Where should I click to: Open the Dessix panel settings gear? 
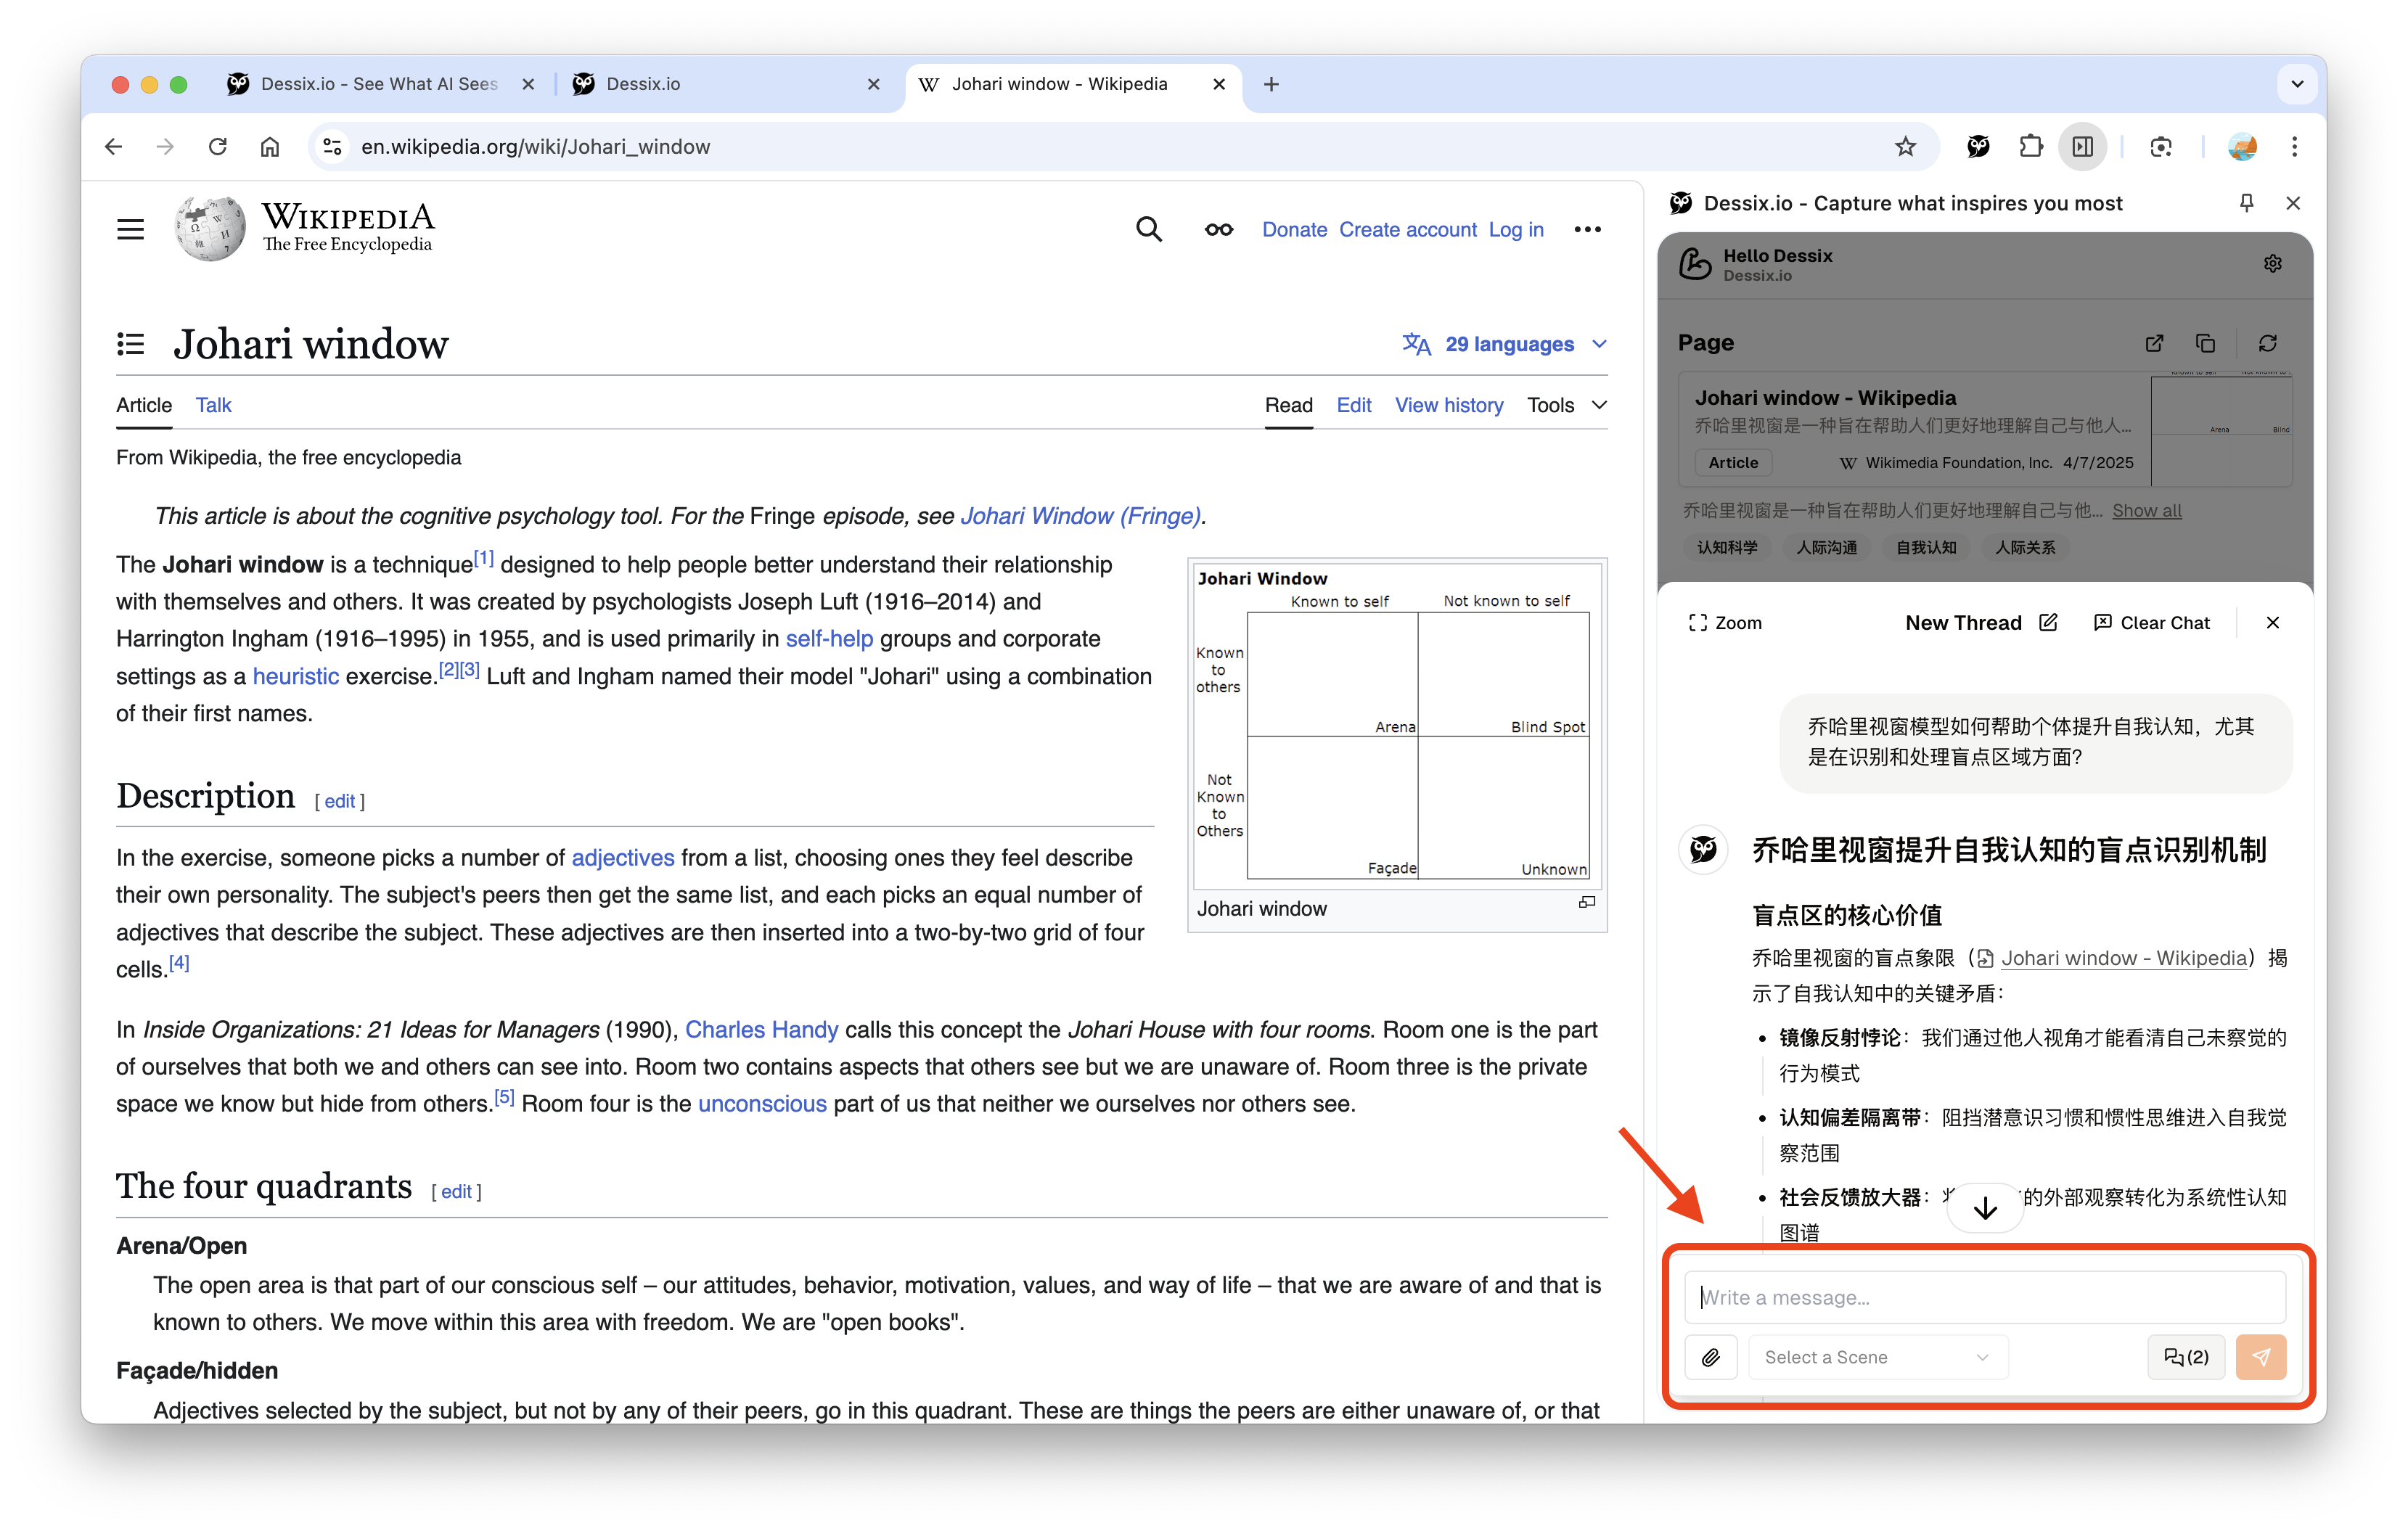click(2272, 264)
